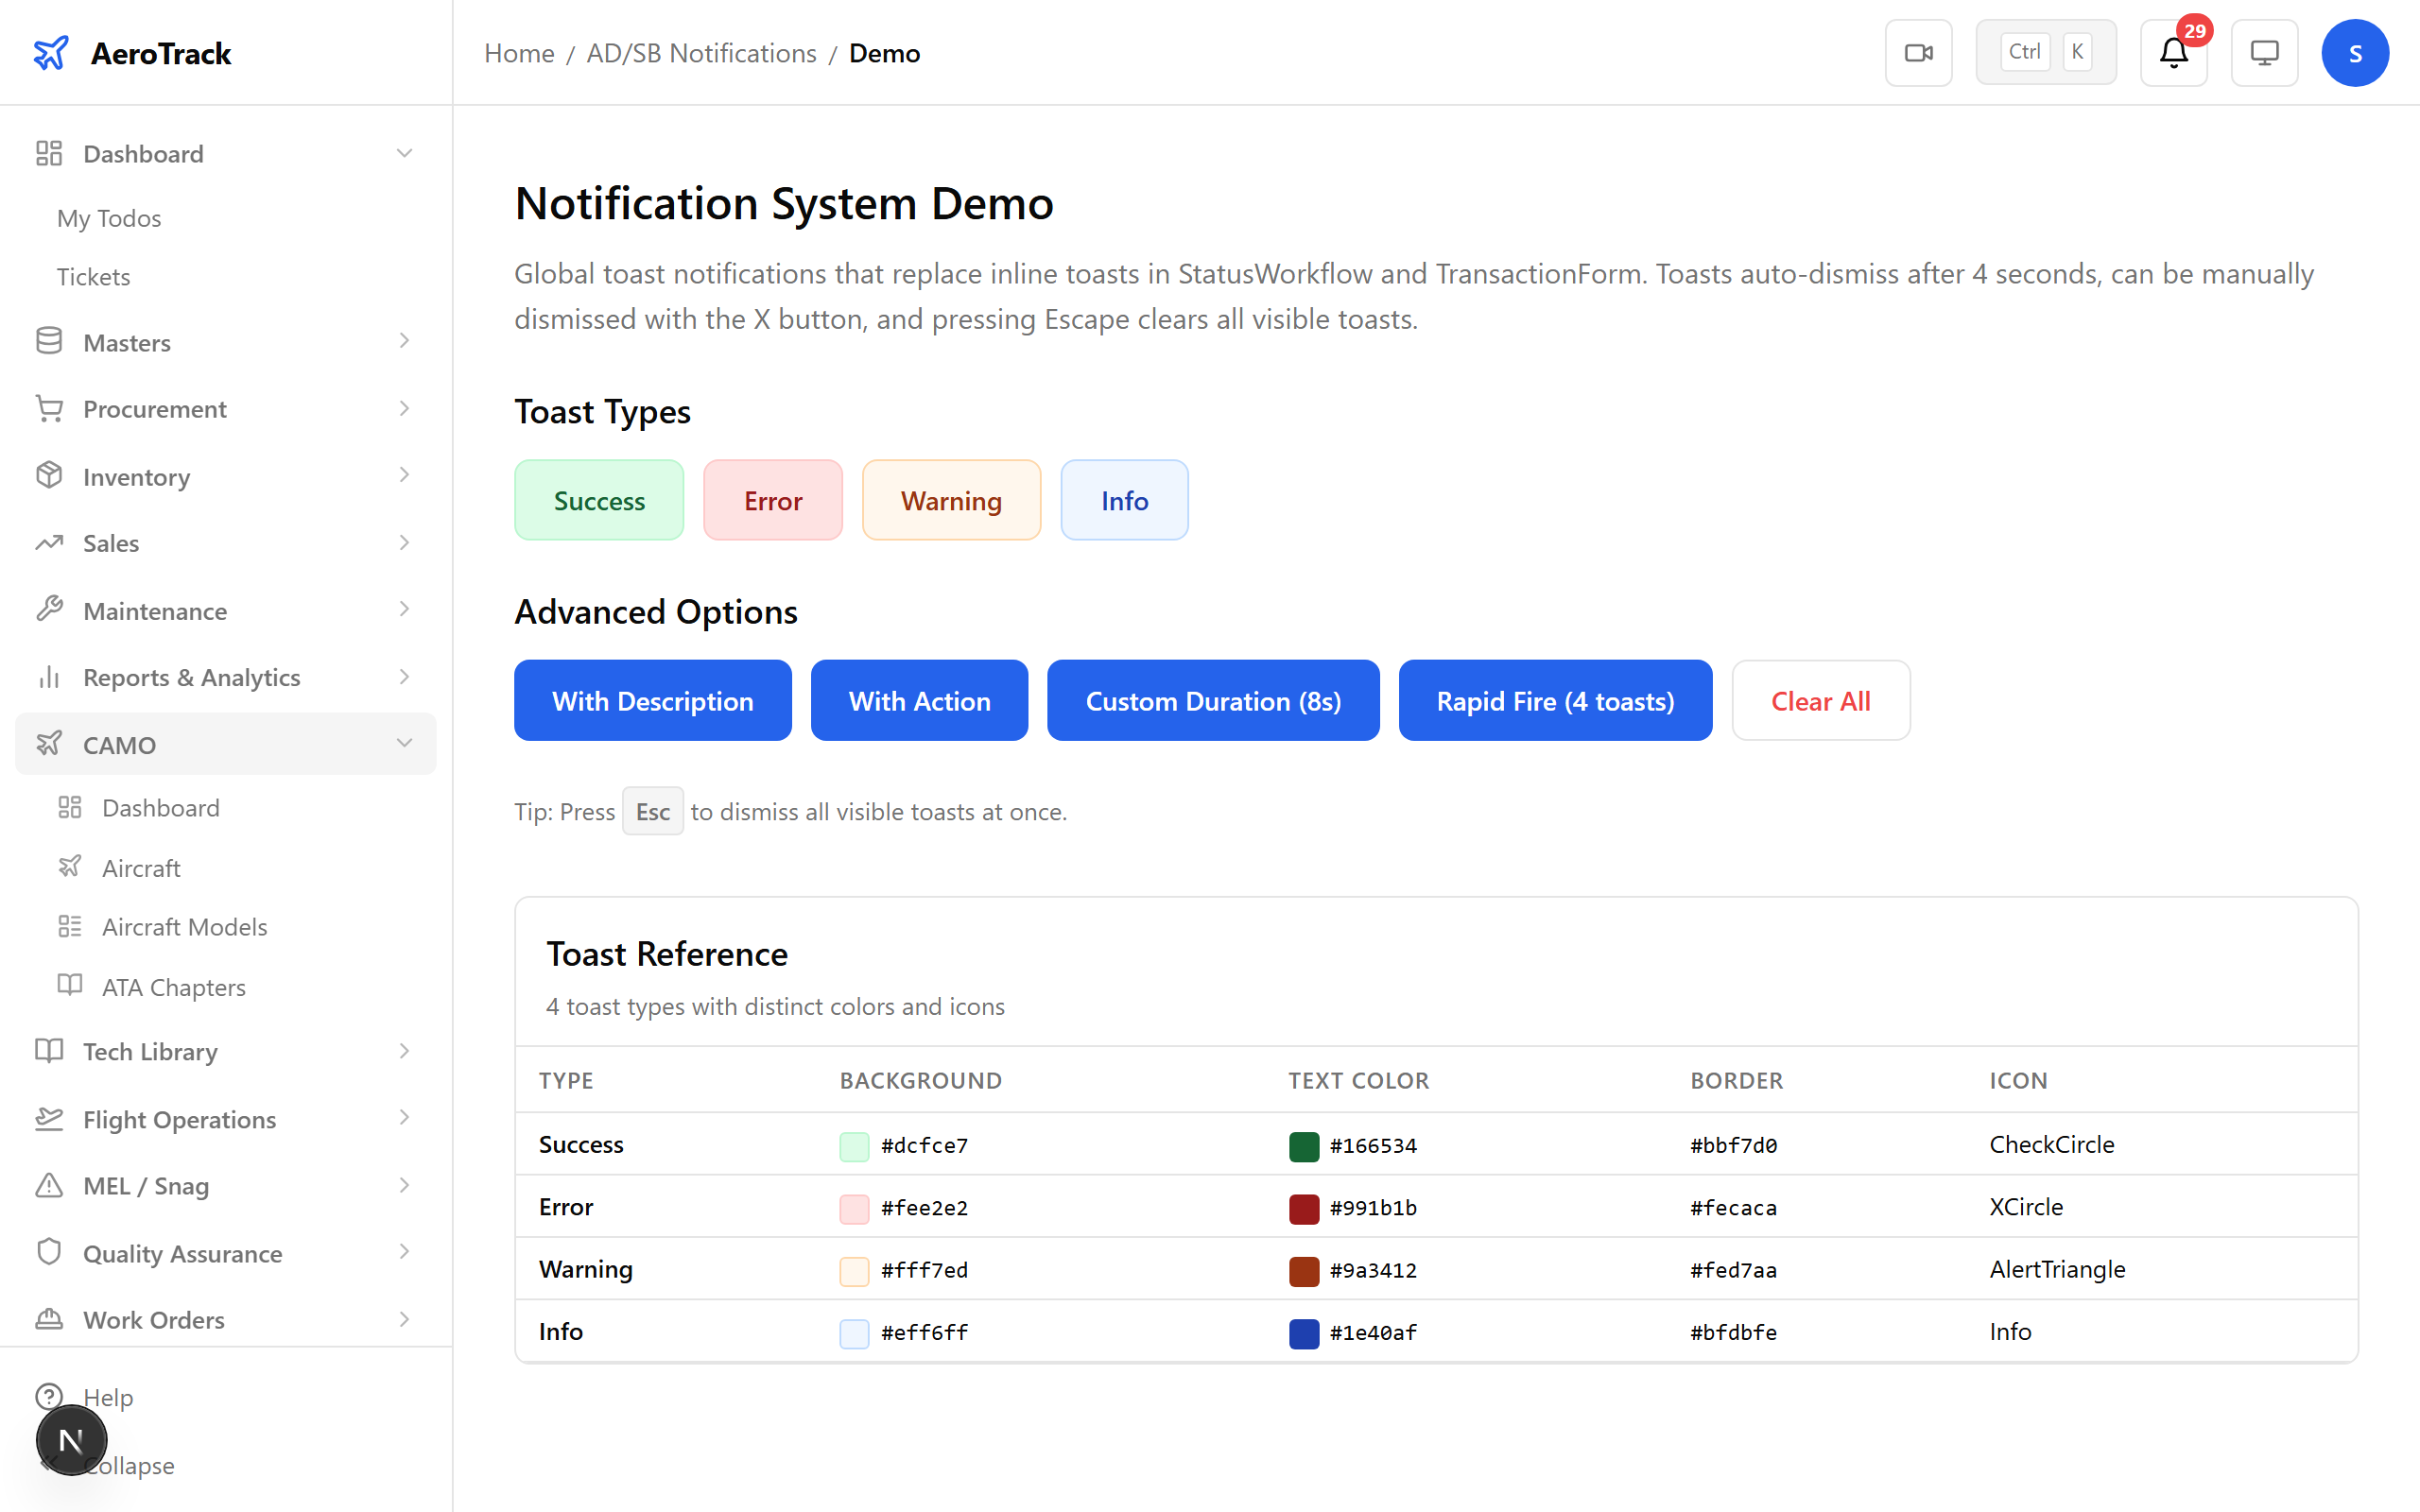Viewport: 2420px width, 1512px height.
Task: Open Help via the question mark icon
Action: [x=50, y=1396]
